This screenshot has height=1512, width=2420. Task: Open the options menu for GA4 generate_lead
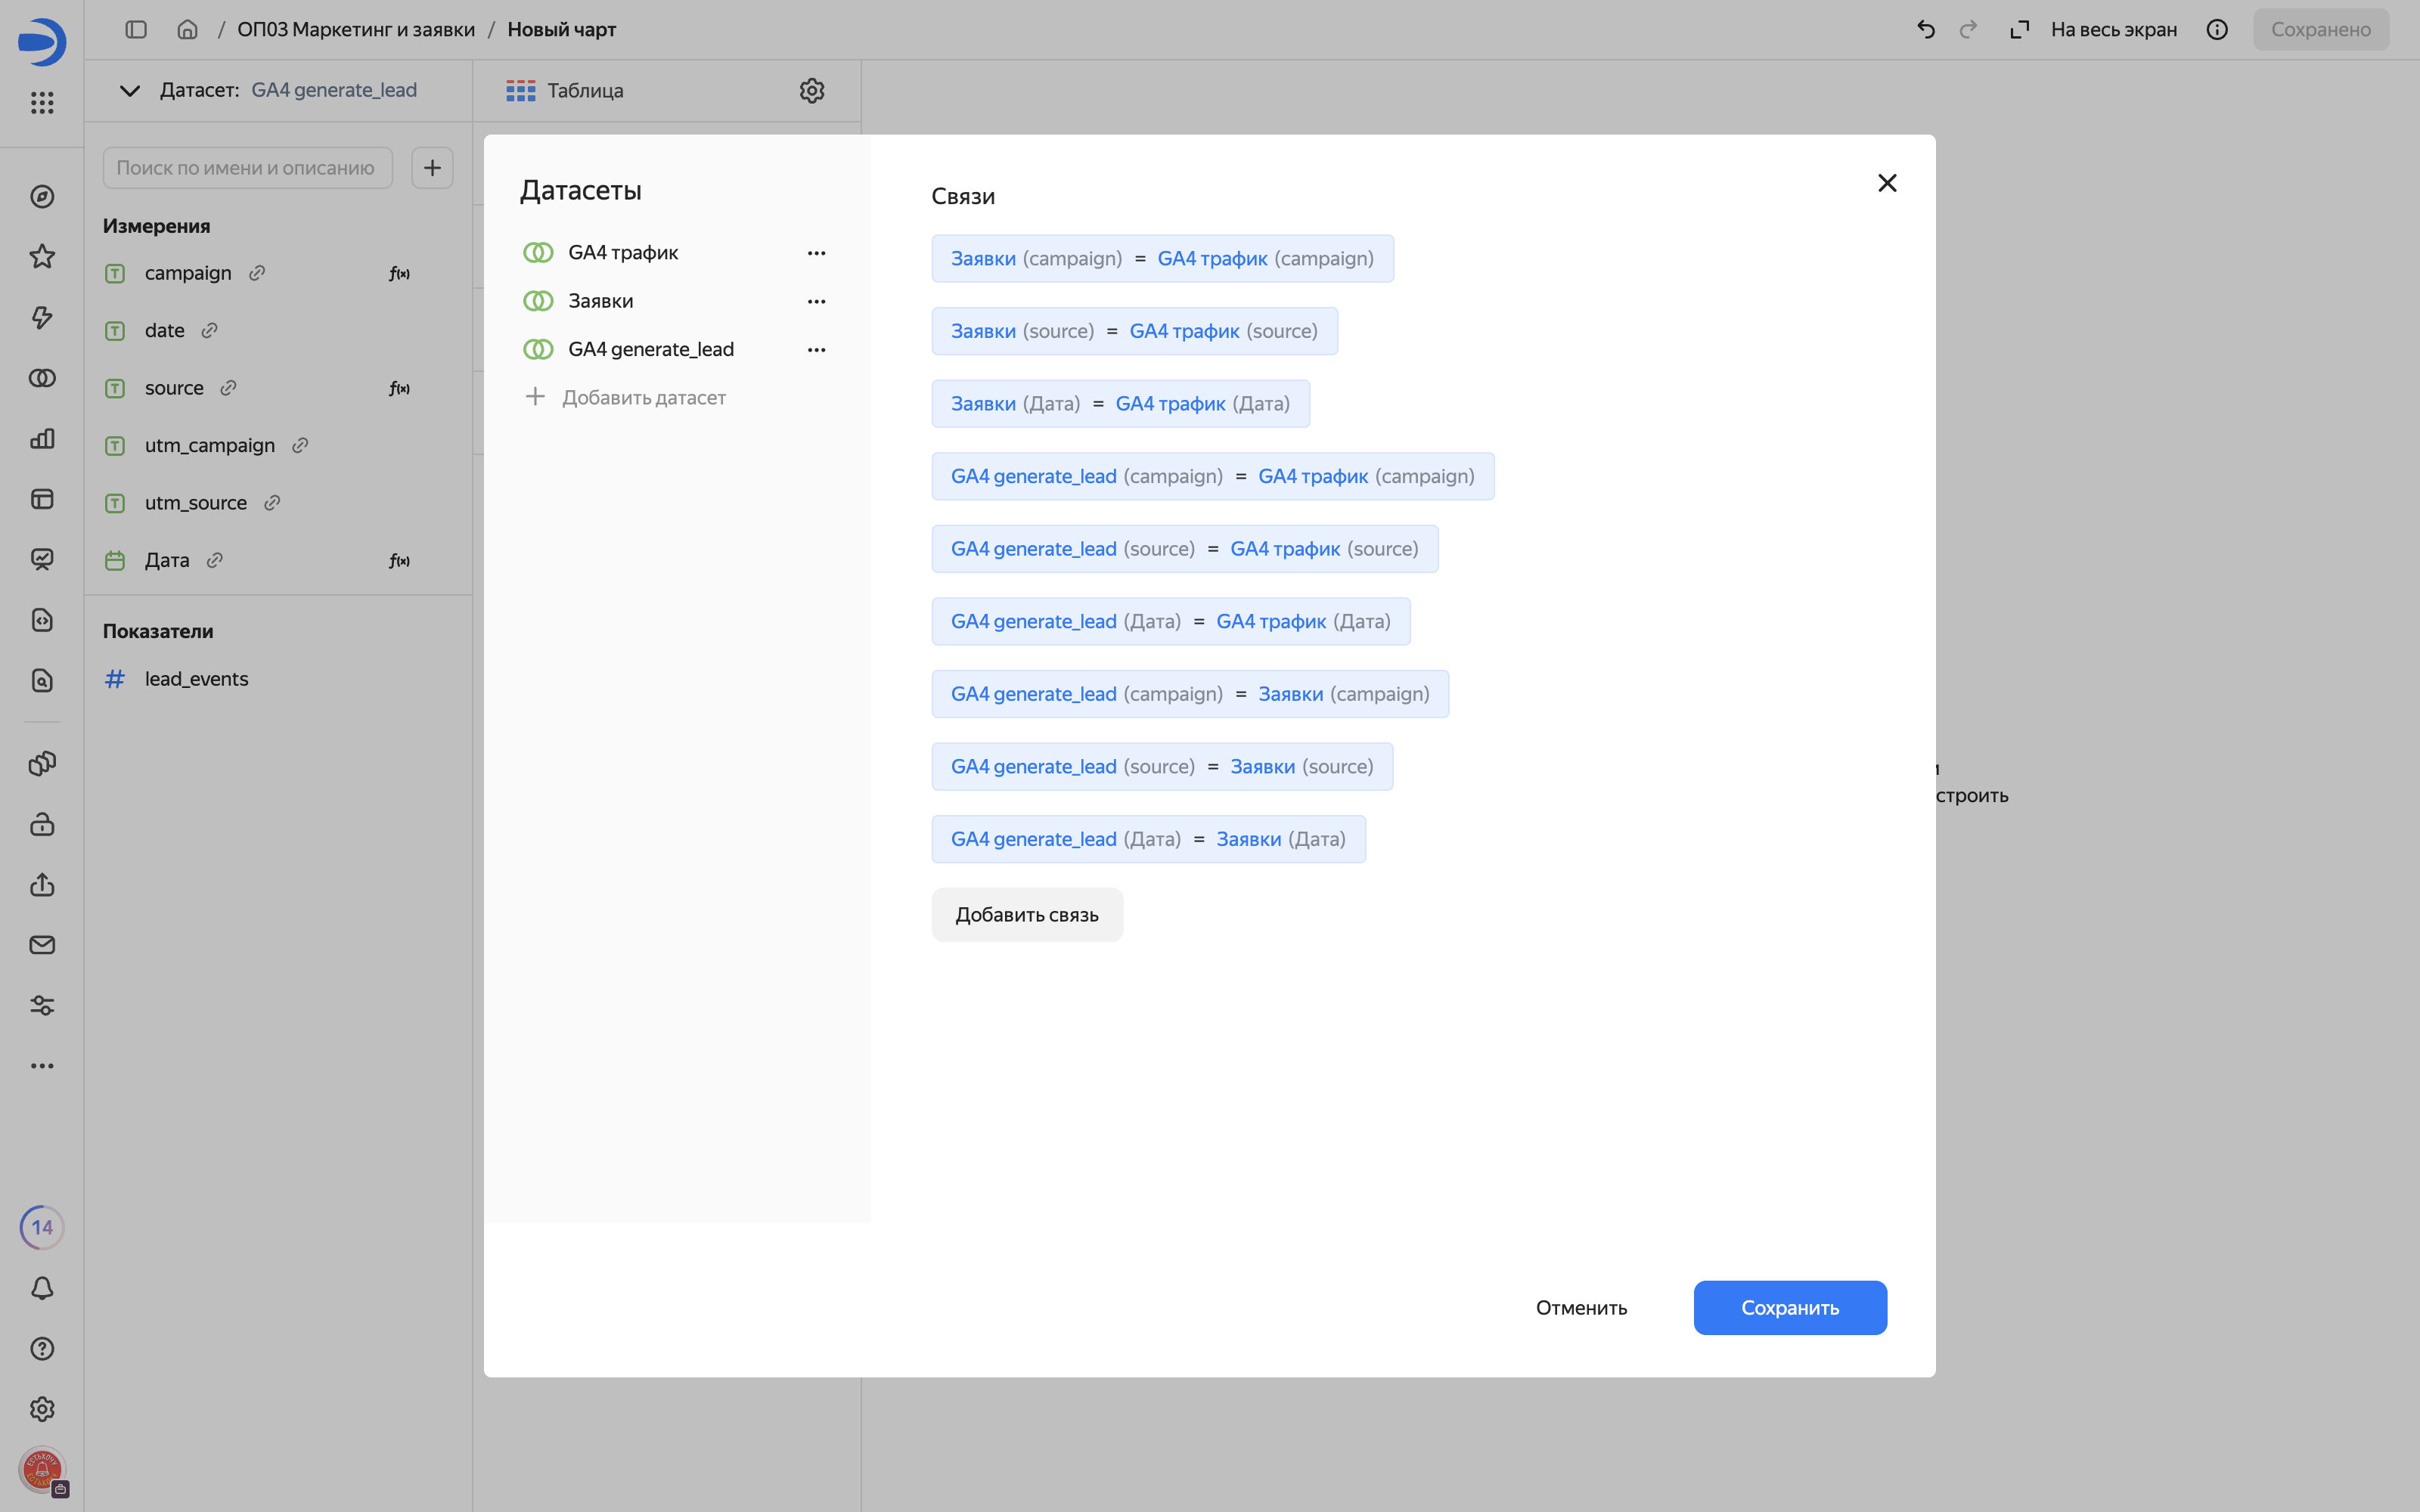(x=816, y=350)
